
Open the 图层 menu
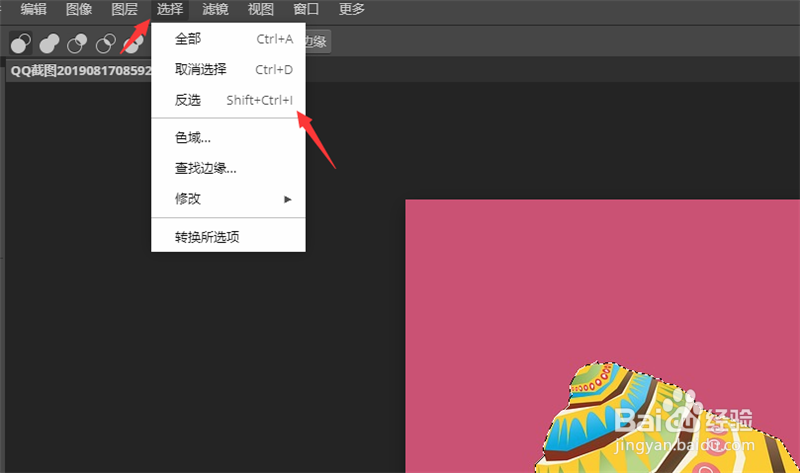coord(124,9)
